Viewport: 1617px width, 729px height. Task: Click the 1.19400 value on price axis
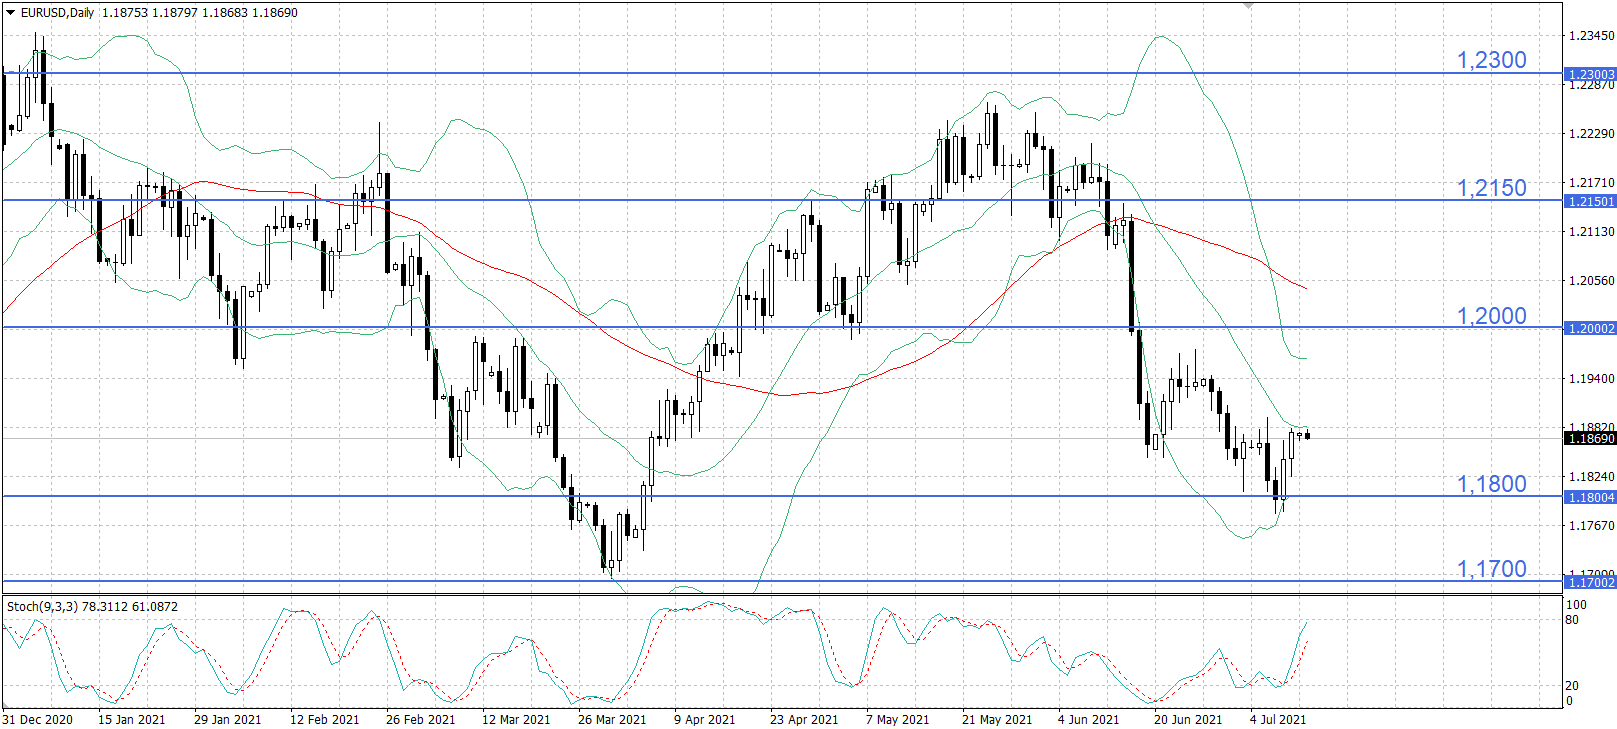(1591, 379)
